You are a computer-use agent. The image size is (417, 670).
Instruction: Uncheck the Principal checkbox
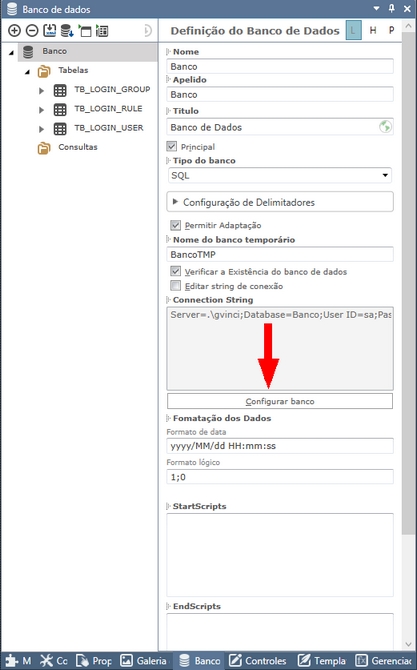172,147
